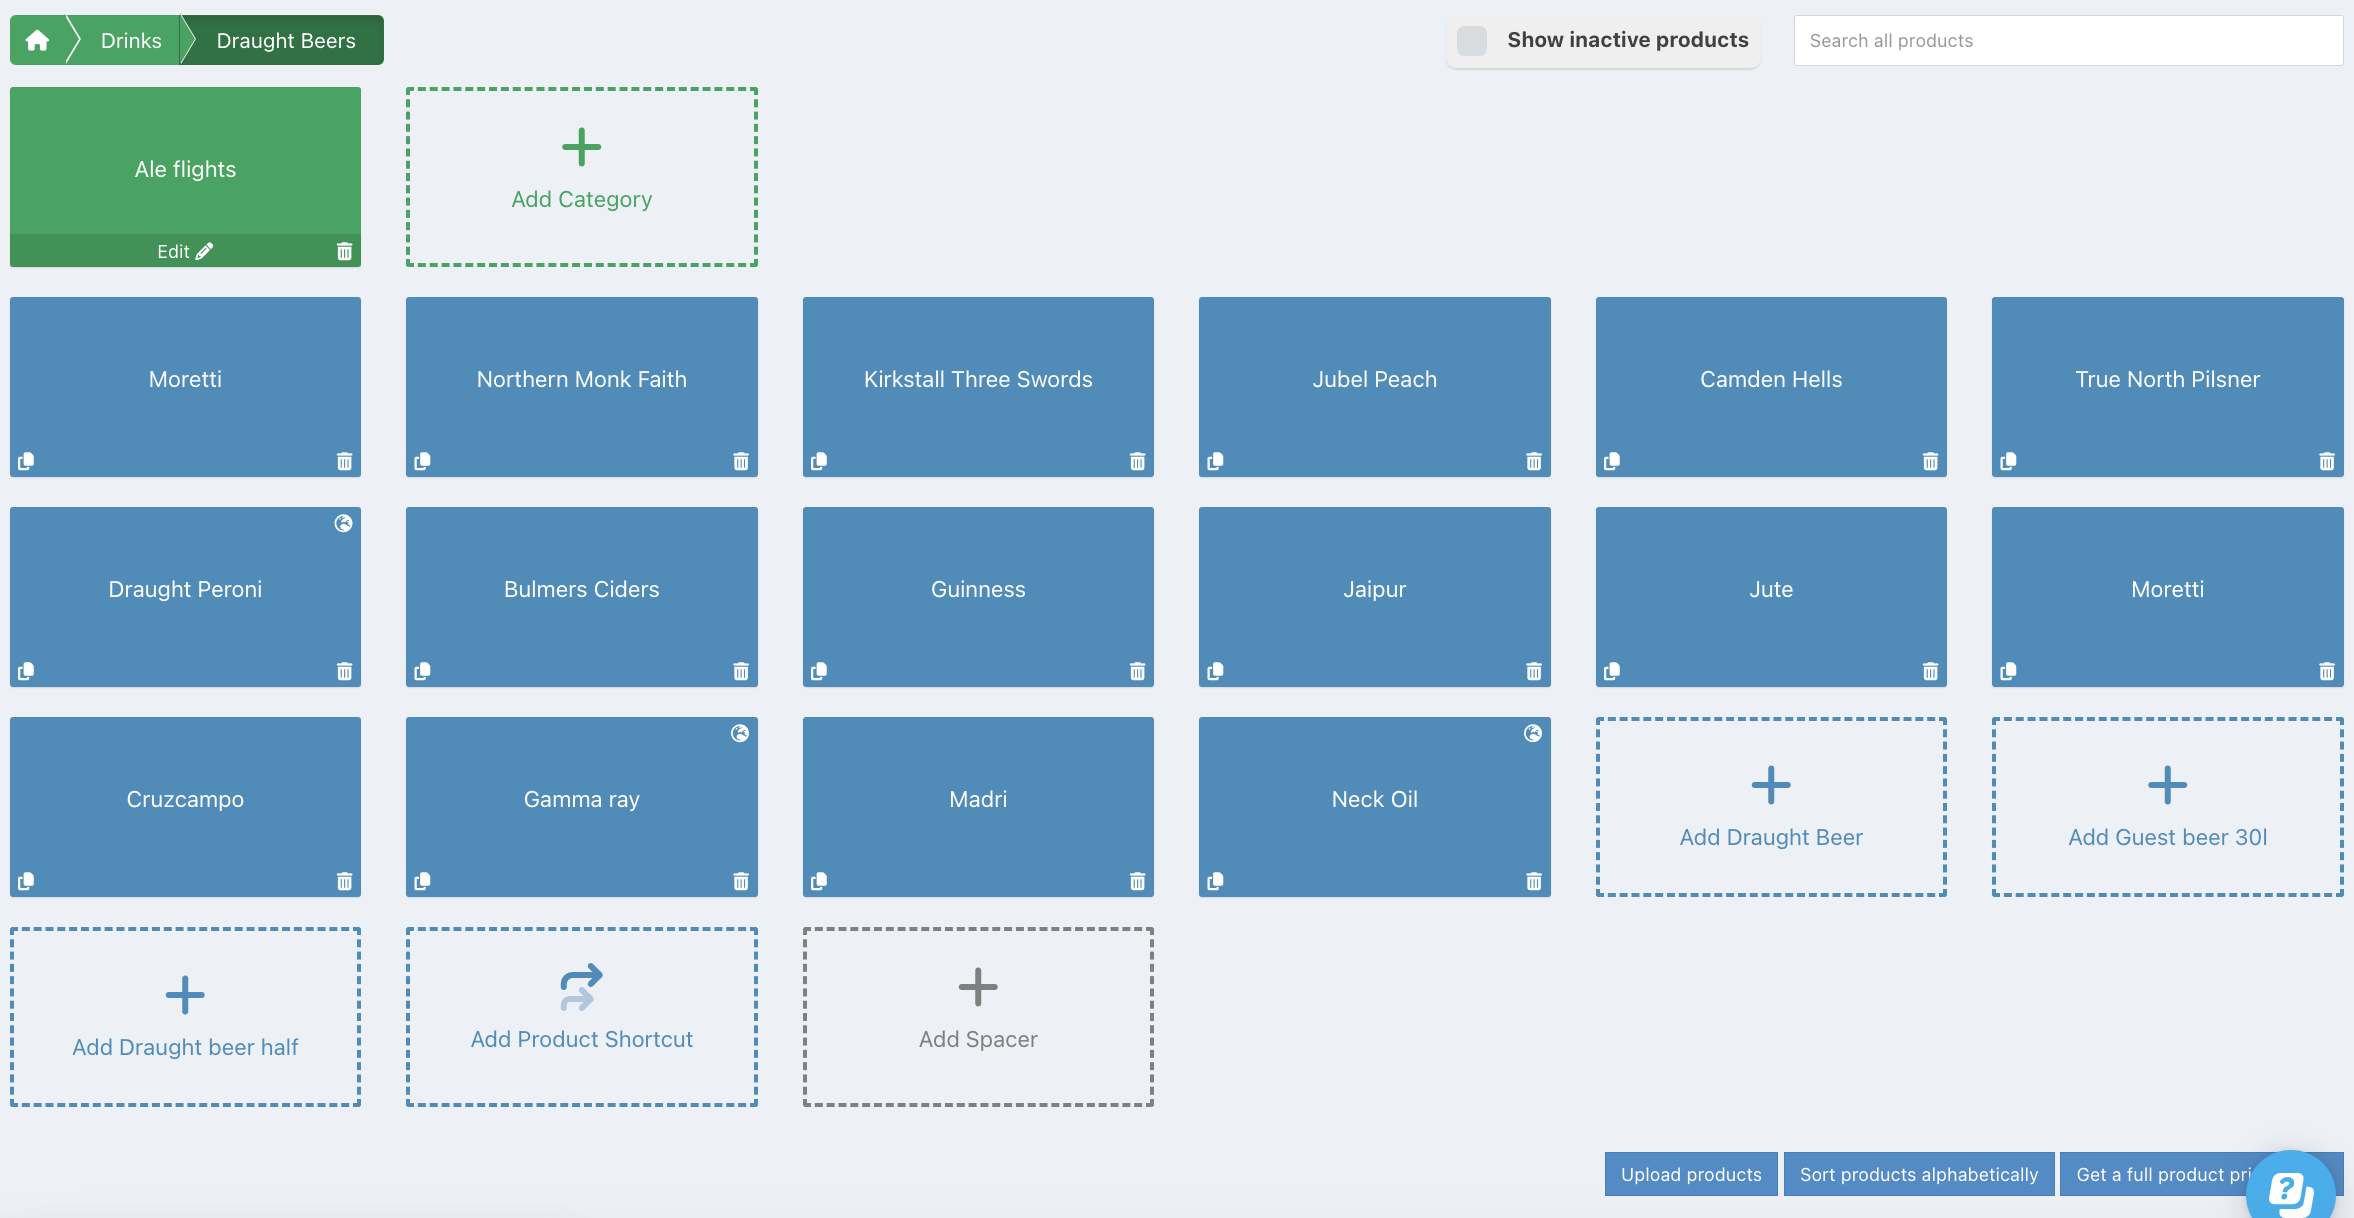2354x1218 pixels.
Task: Click Sort products alphabetically button
Action: [x=1918, y=1174]
